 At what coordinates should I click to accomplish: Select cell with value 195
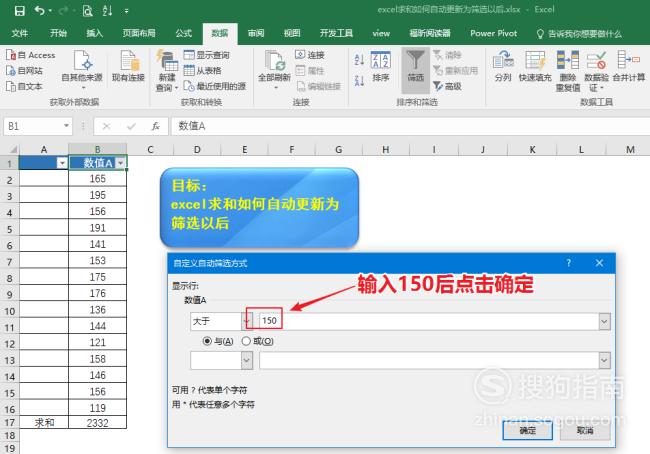click(x=97, y=195)
